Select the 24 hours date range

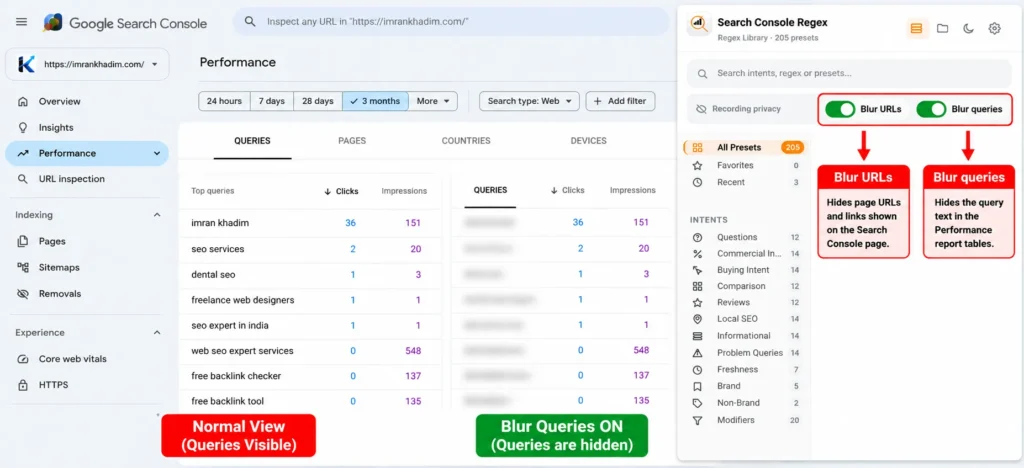point(224,101)
